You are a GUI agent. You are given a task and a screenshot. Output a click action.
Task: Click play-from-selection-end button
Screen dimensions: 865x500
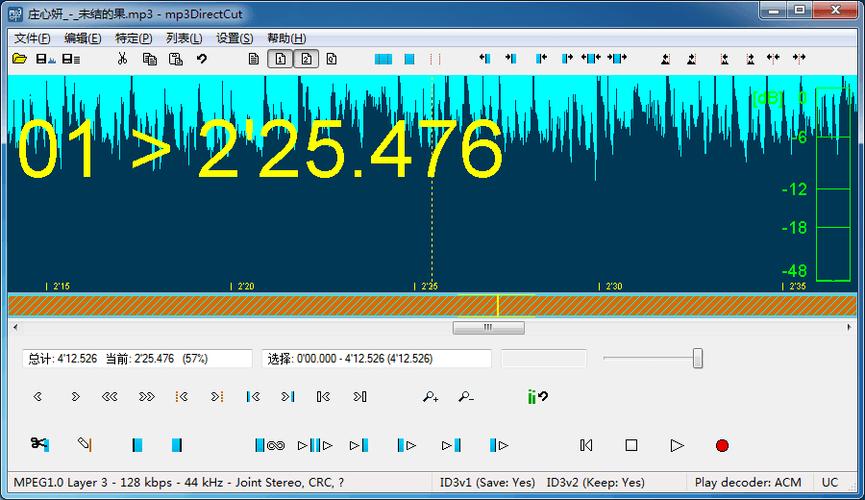pyautogui.click(x=499, y=445)
